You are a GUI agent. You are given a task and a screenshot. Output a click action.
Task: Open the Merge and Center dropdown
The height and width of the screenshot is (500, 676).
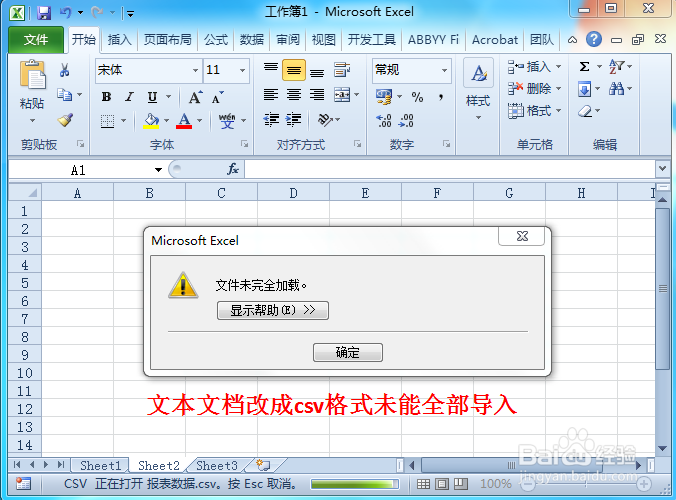click(x=357, y=94)
